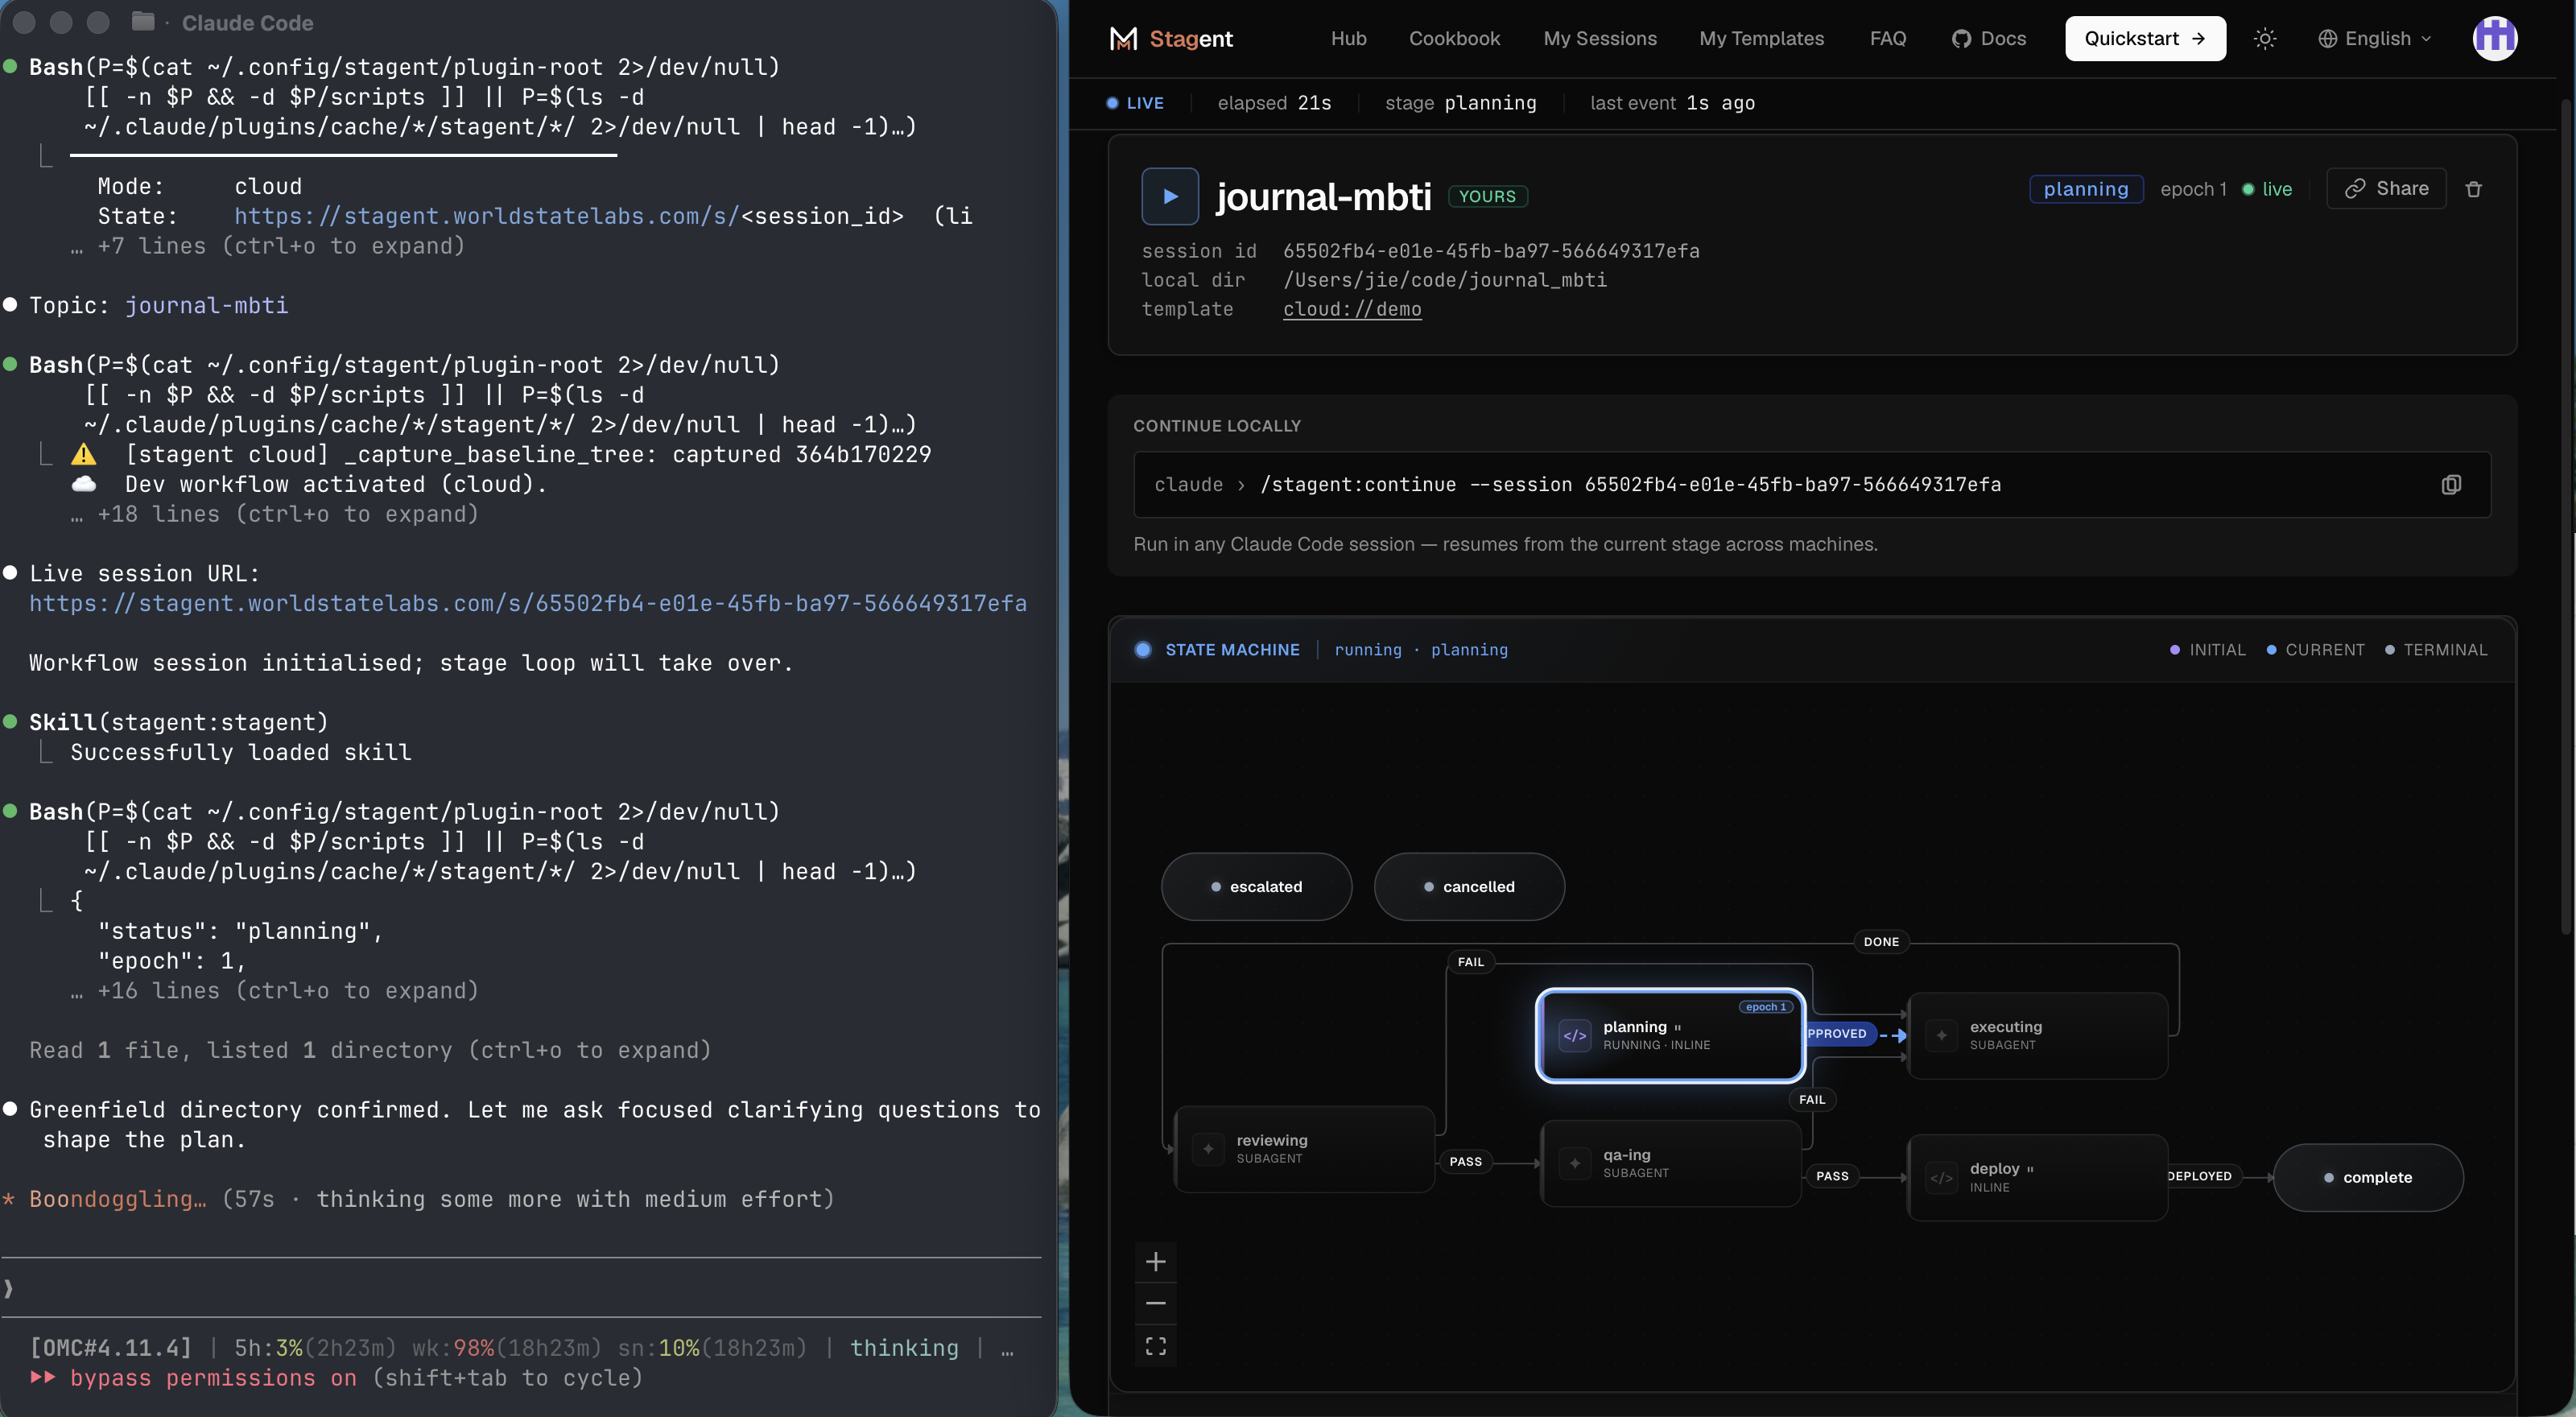Click the terminal prompt input line
This screenshot has width=2576, height=1417.
(x=521, y=1288)
